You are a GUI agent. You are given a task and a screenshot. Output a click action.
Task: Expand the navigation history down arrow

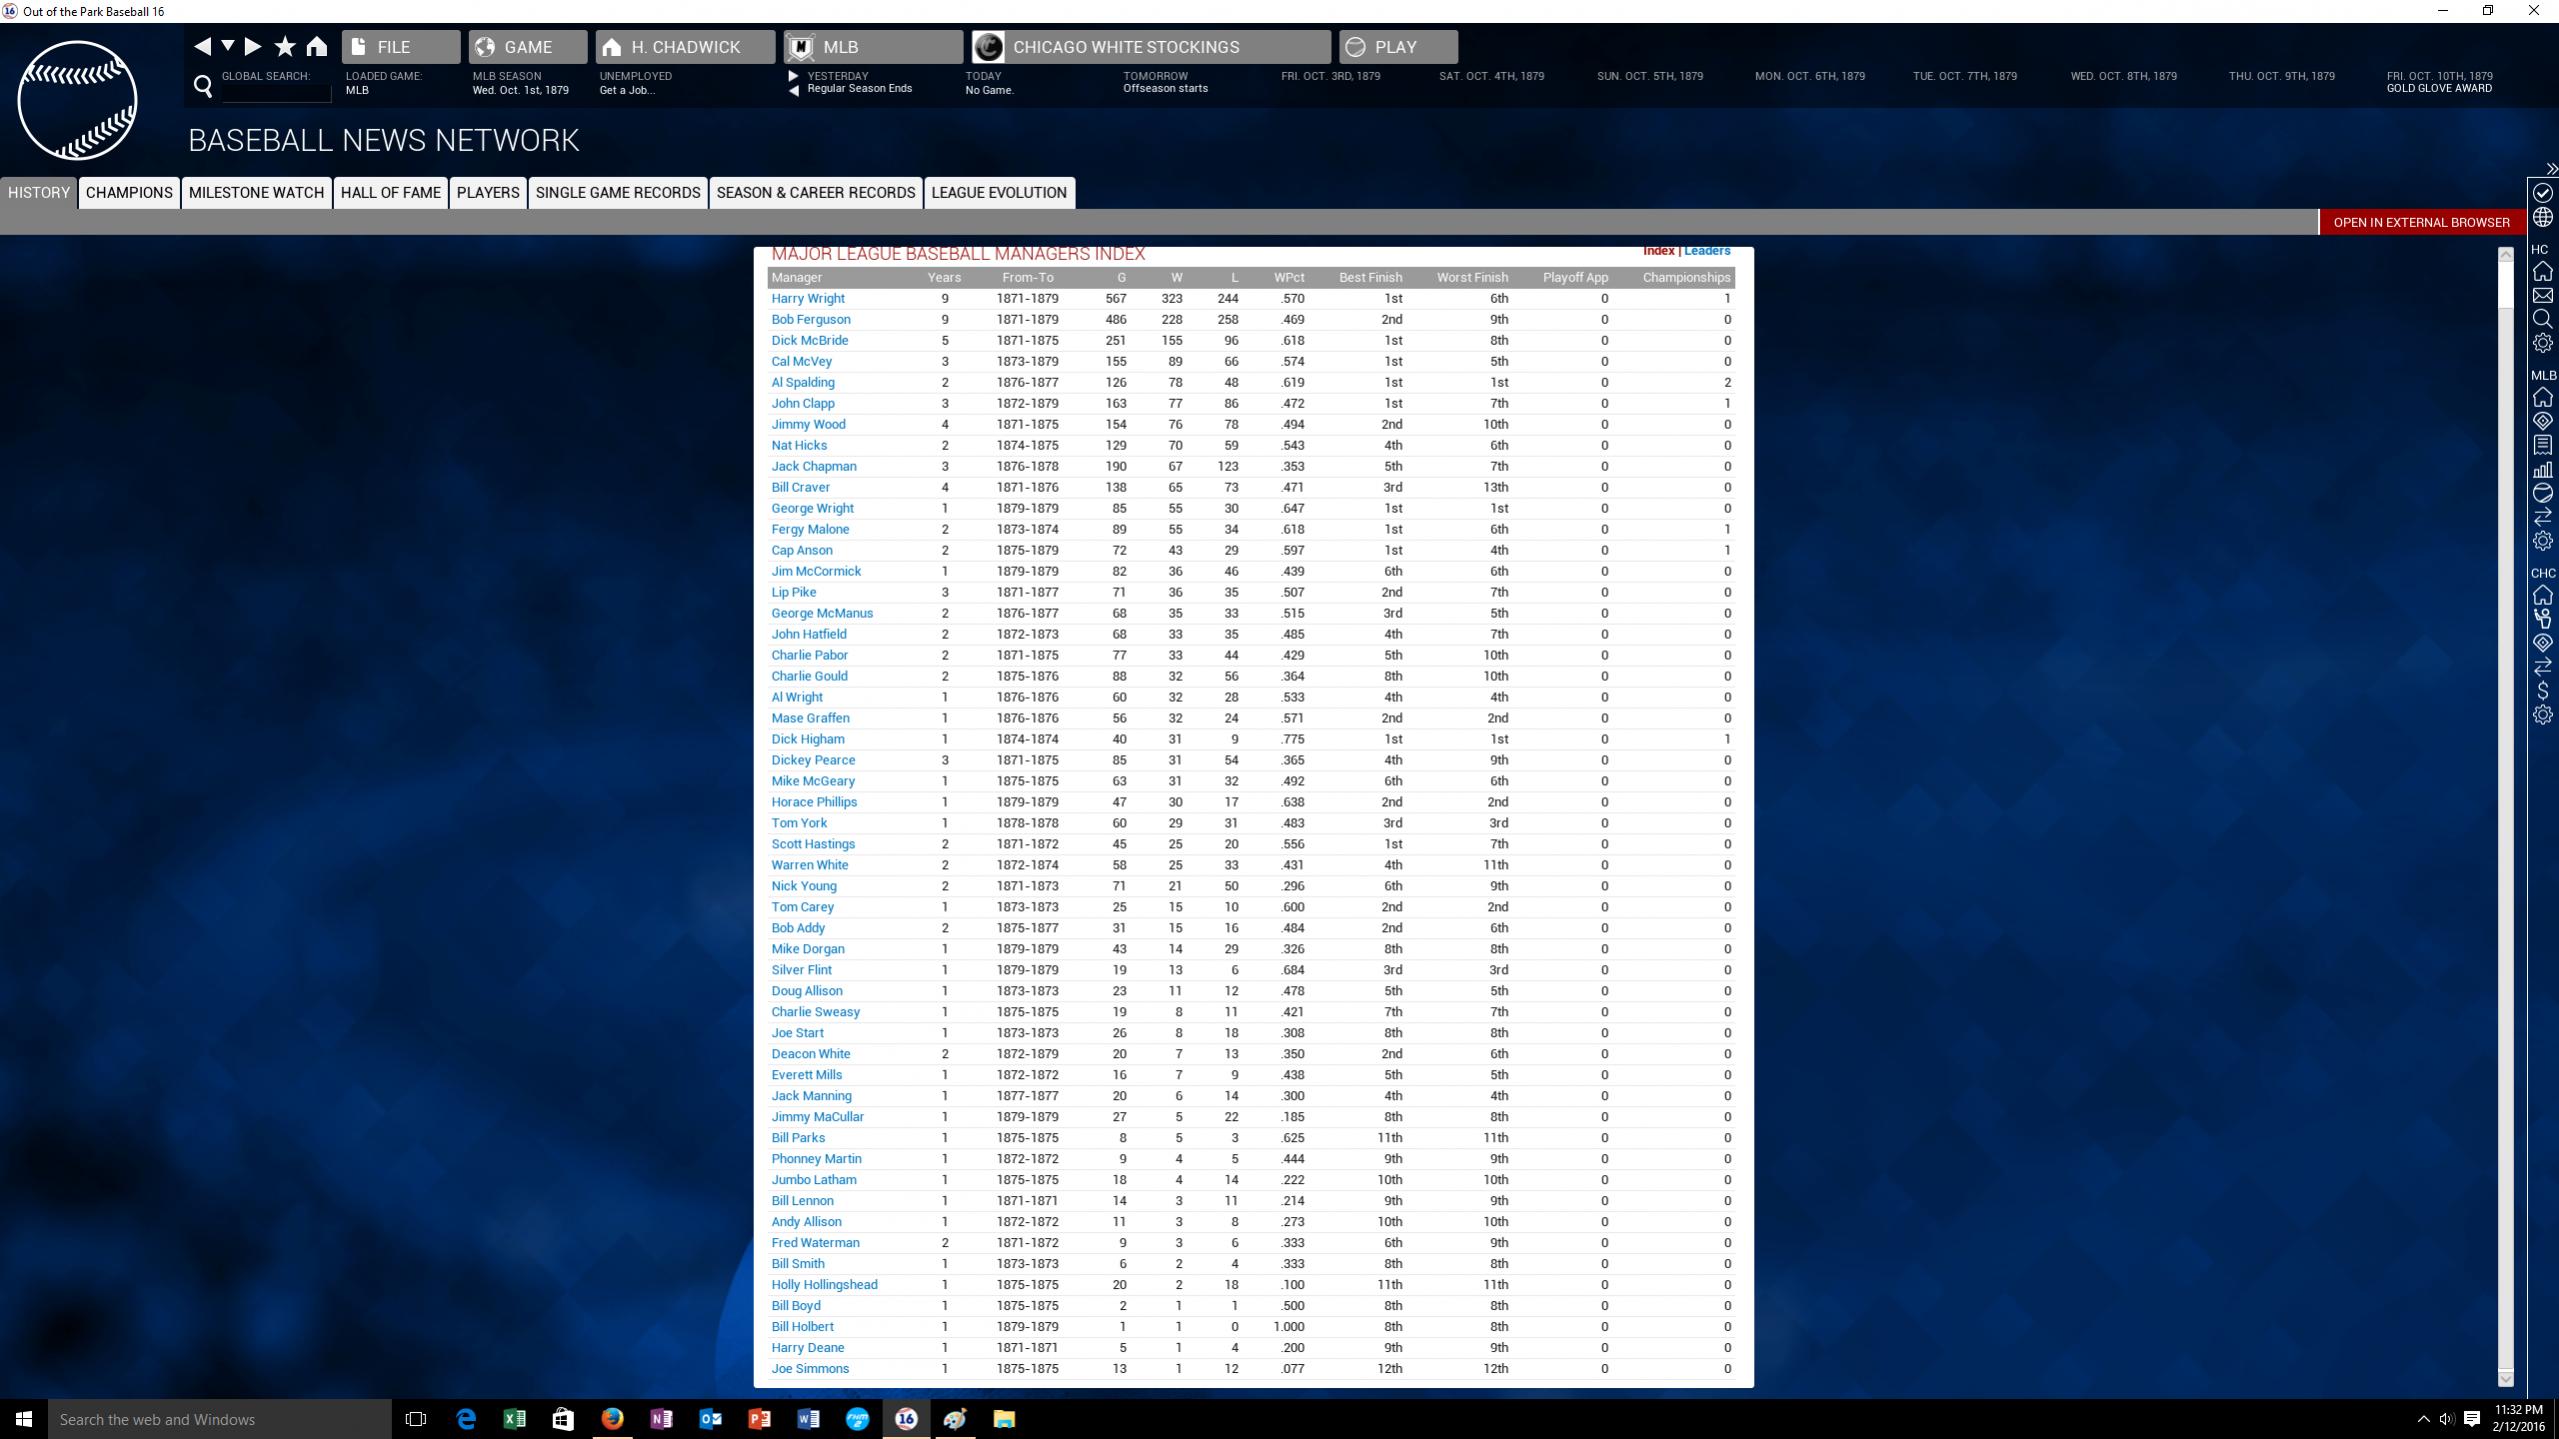click(x=228, y=46)
